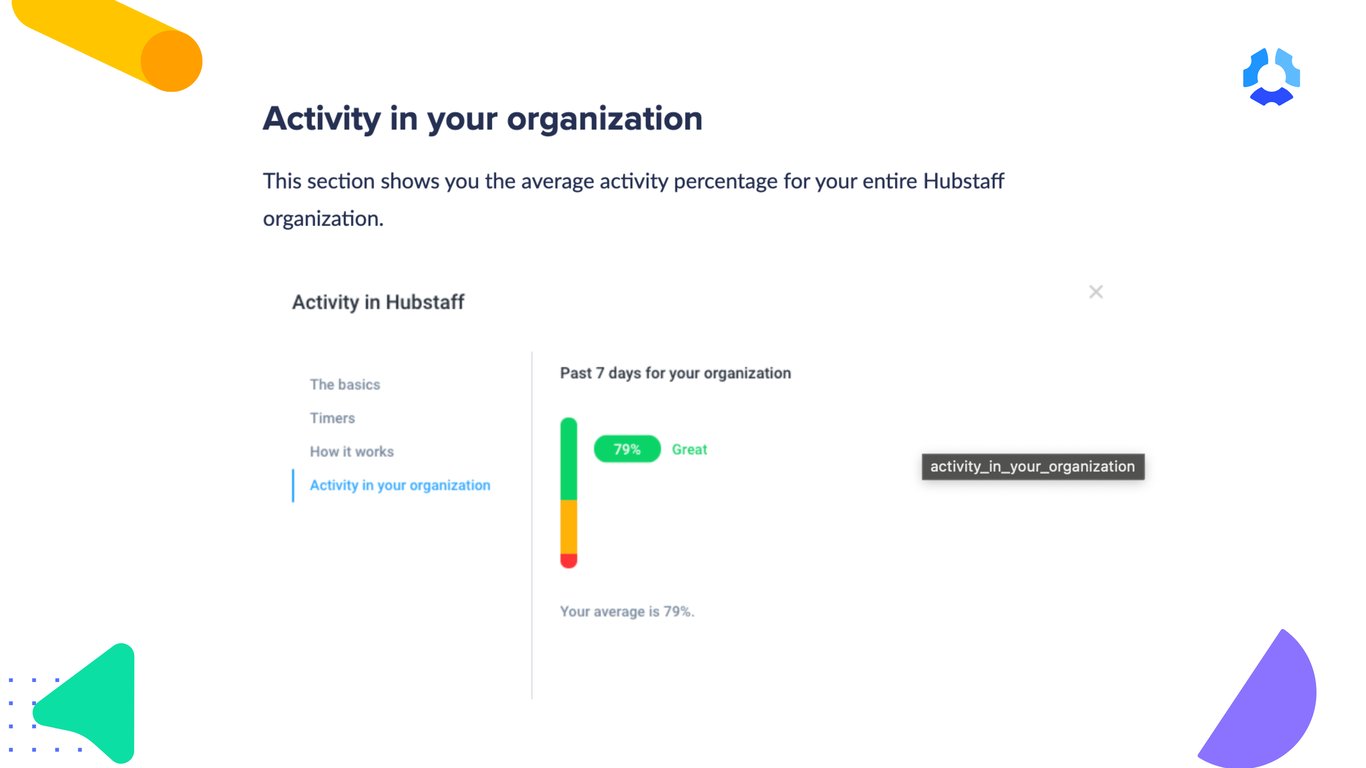
Task: Click the purple semicircle shape
Action: pyautogui.click(x=1260, y=700)
